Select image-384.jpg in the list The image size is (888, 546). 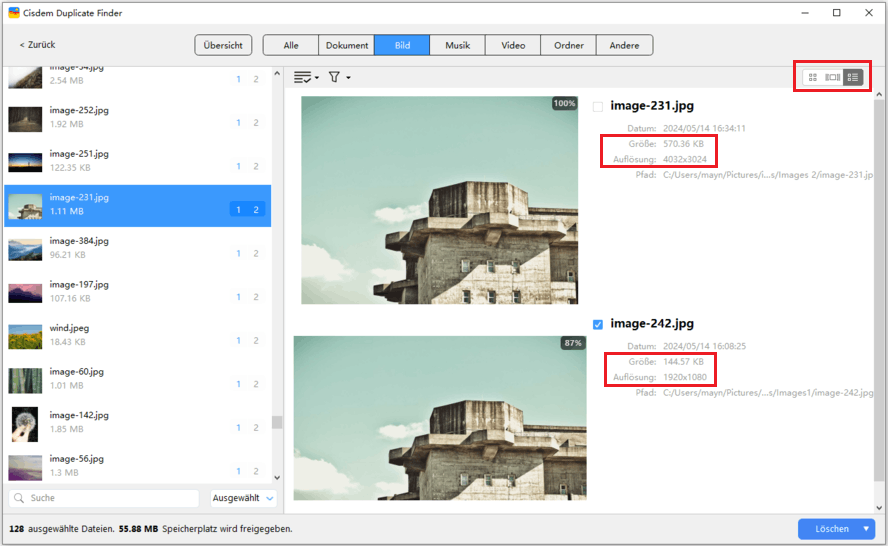point(138,249)
